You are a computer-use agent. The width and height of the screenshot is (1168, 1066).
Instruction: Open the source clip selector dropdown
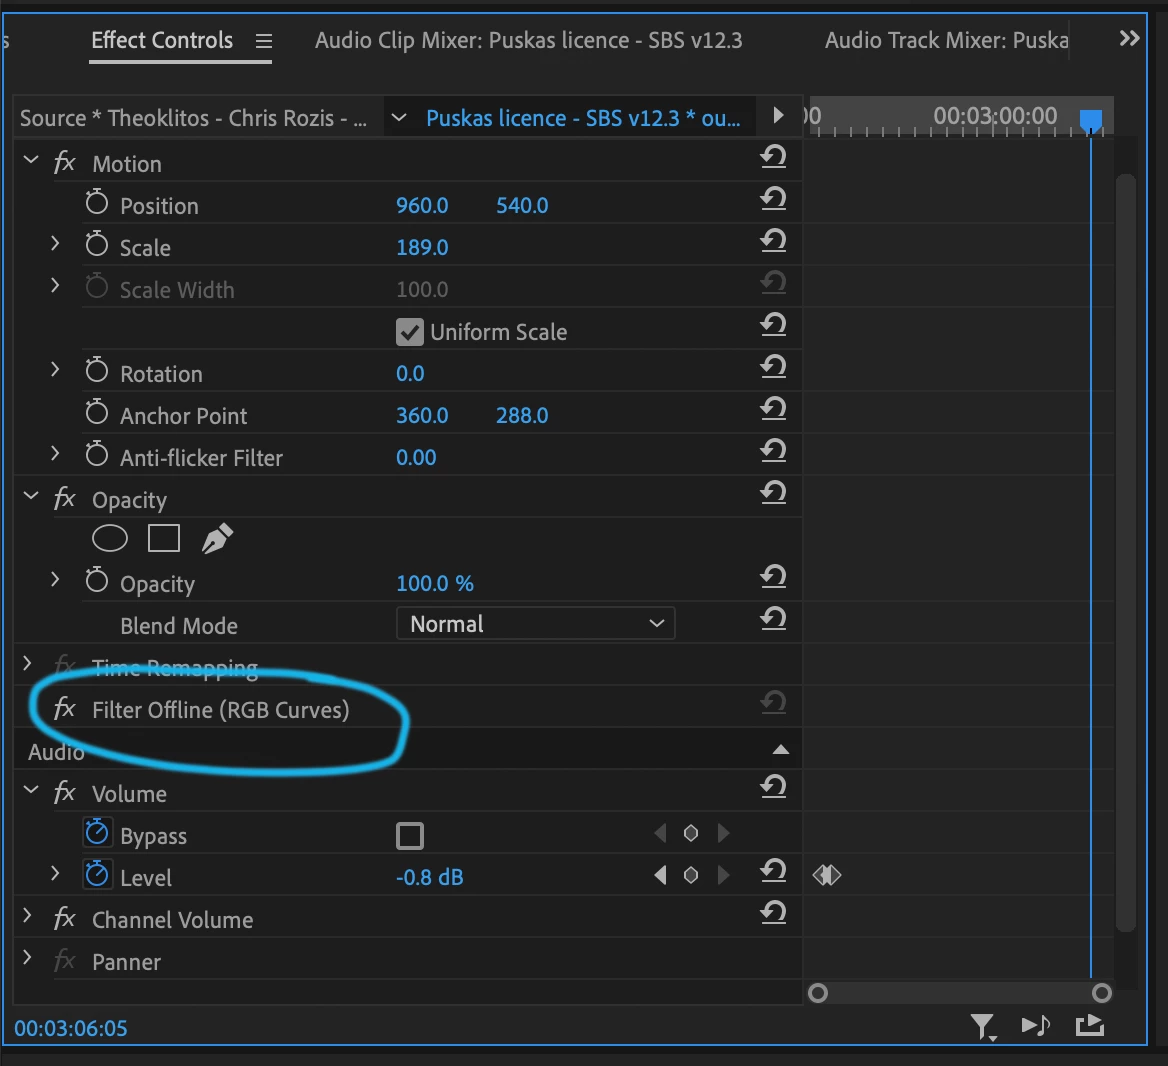[399, 117]
